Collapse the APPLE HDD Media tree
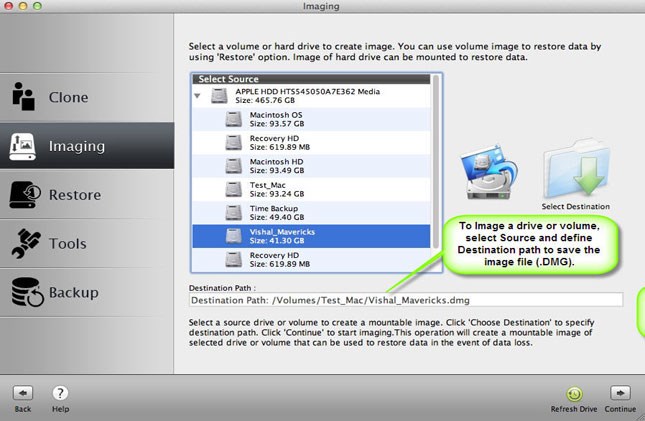 coord(197,96)
